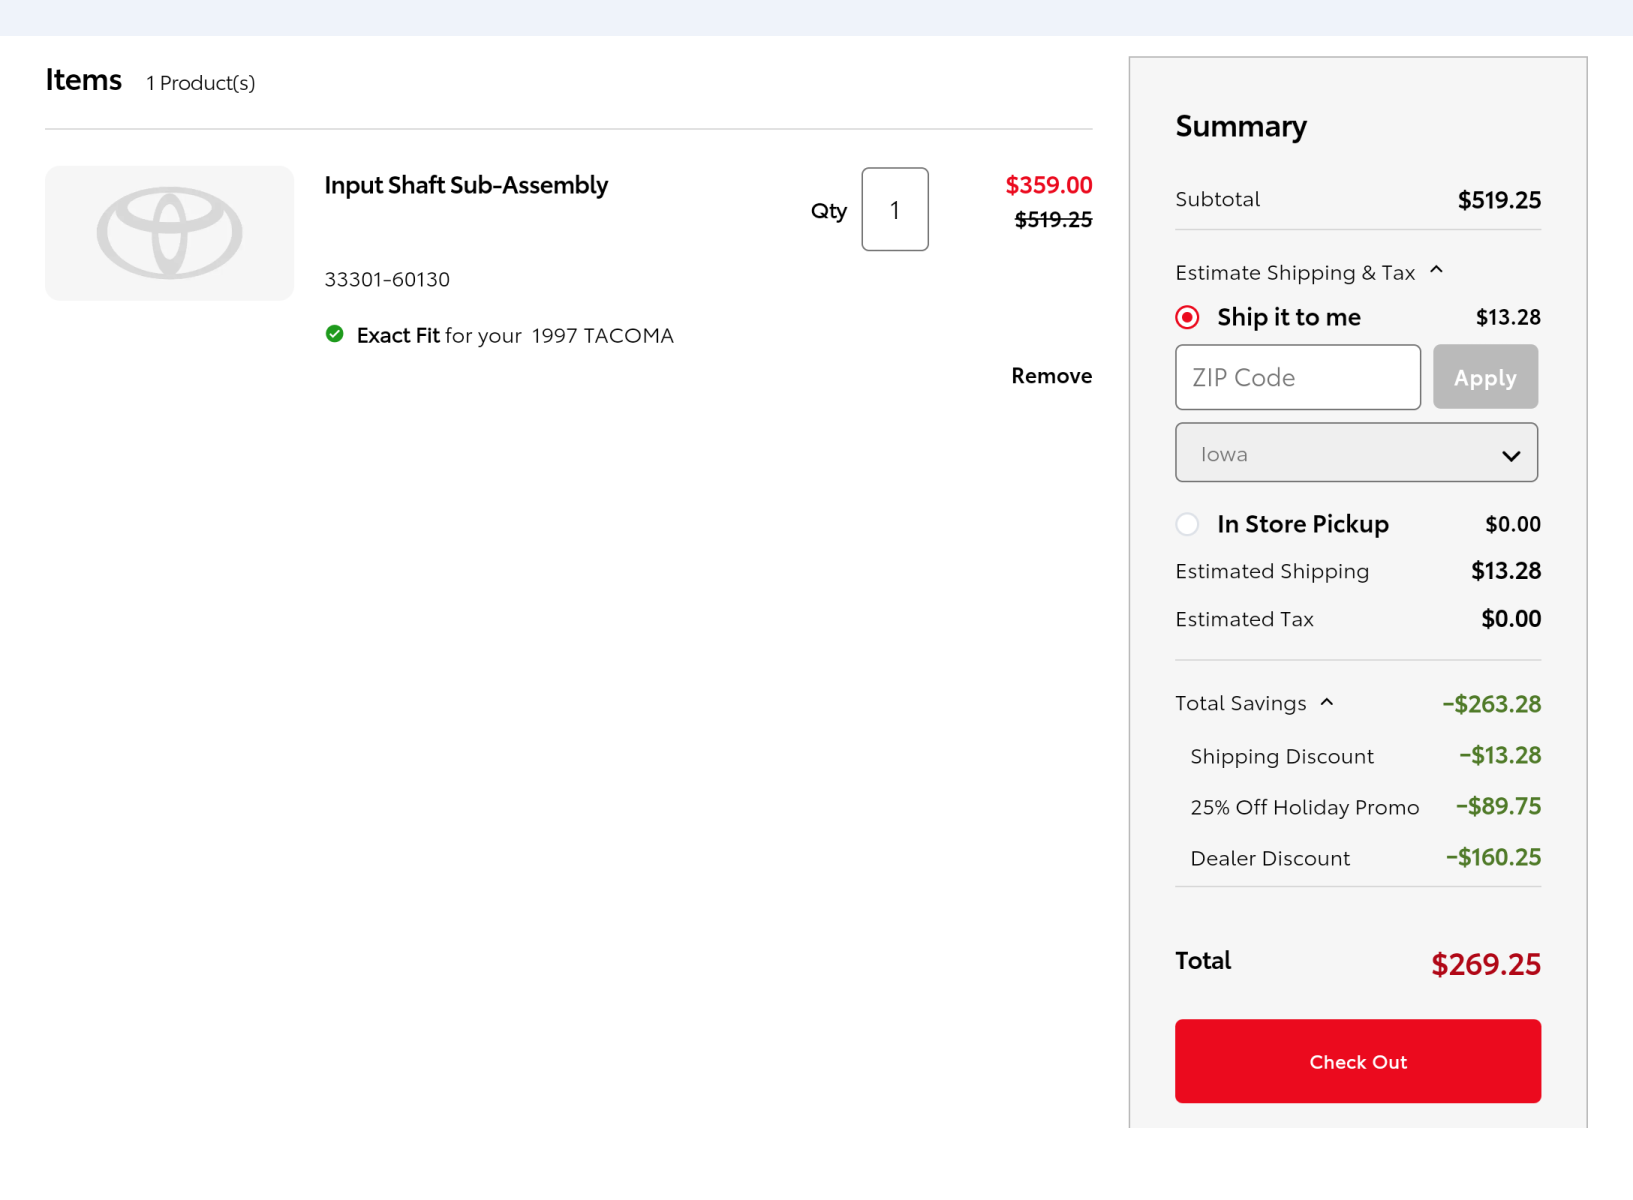1633x1200 pixels.
Task: Select the Ship it to me option
Action: (x=1187, y=318)
